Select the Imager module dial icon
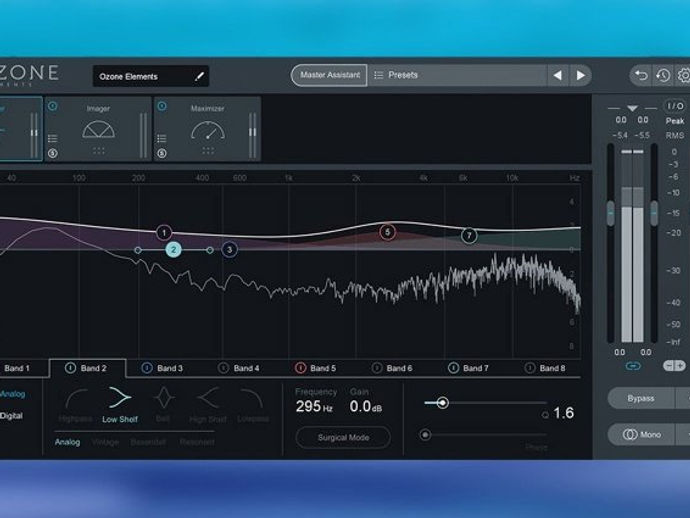 coord(99,129)
